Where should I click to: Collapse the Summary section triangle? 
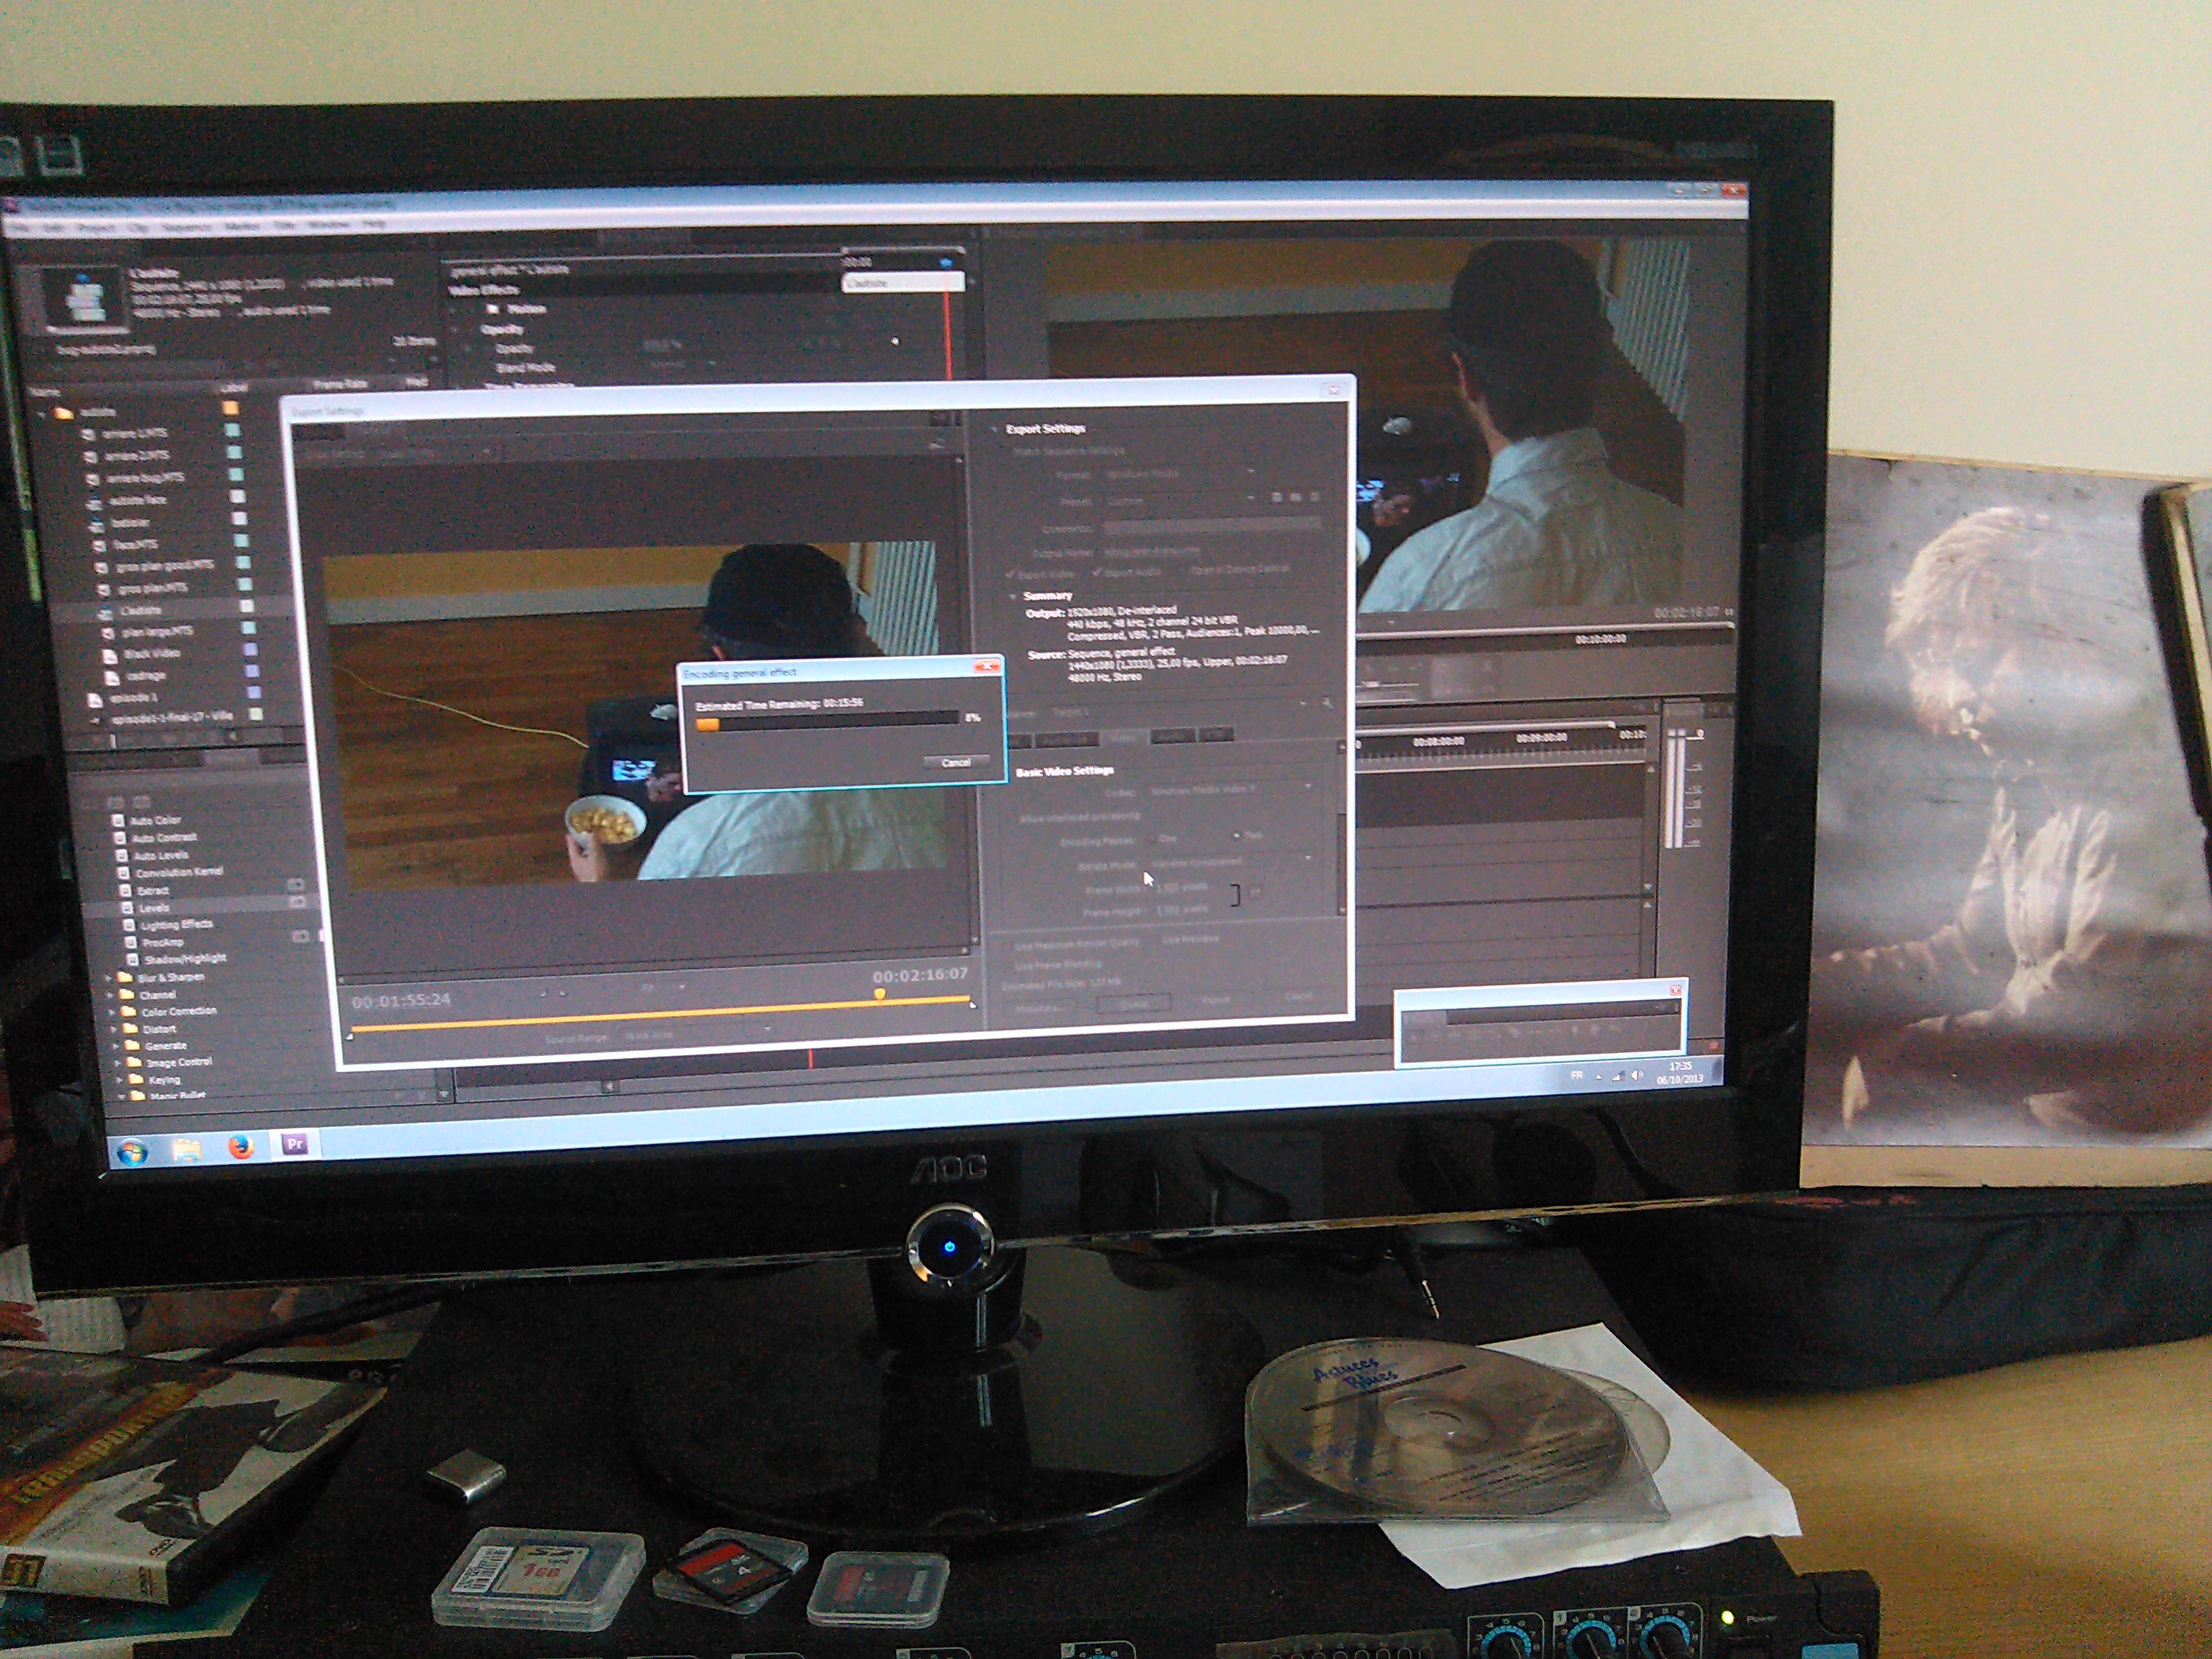tap(1012, 596)
